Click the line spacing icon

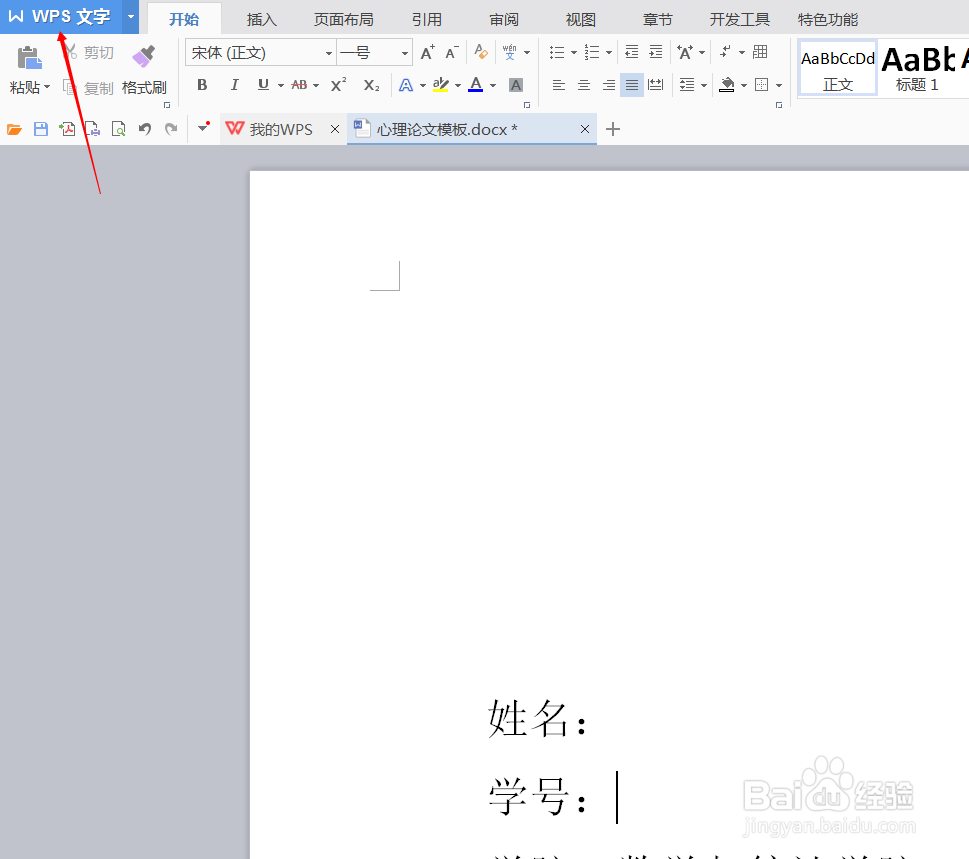[x=687, y=85]
